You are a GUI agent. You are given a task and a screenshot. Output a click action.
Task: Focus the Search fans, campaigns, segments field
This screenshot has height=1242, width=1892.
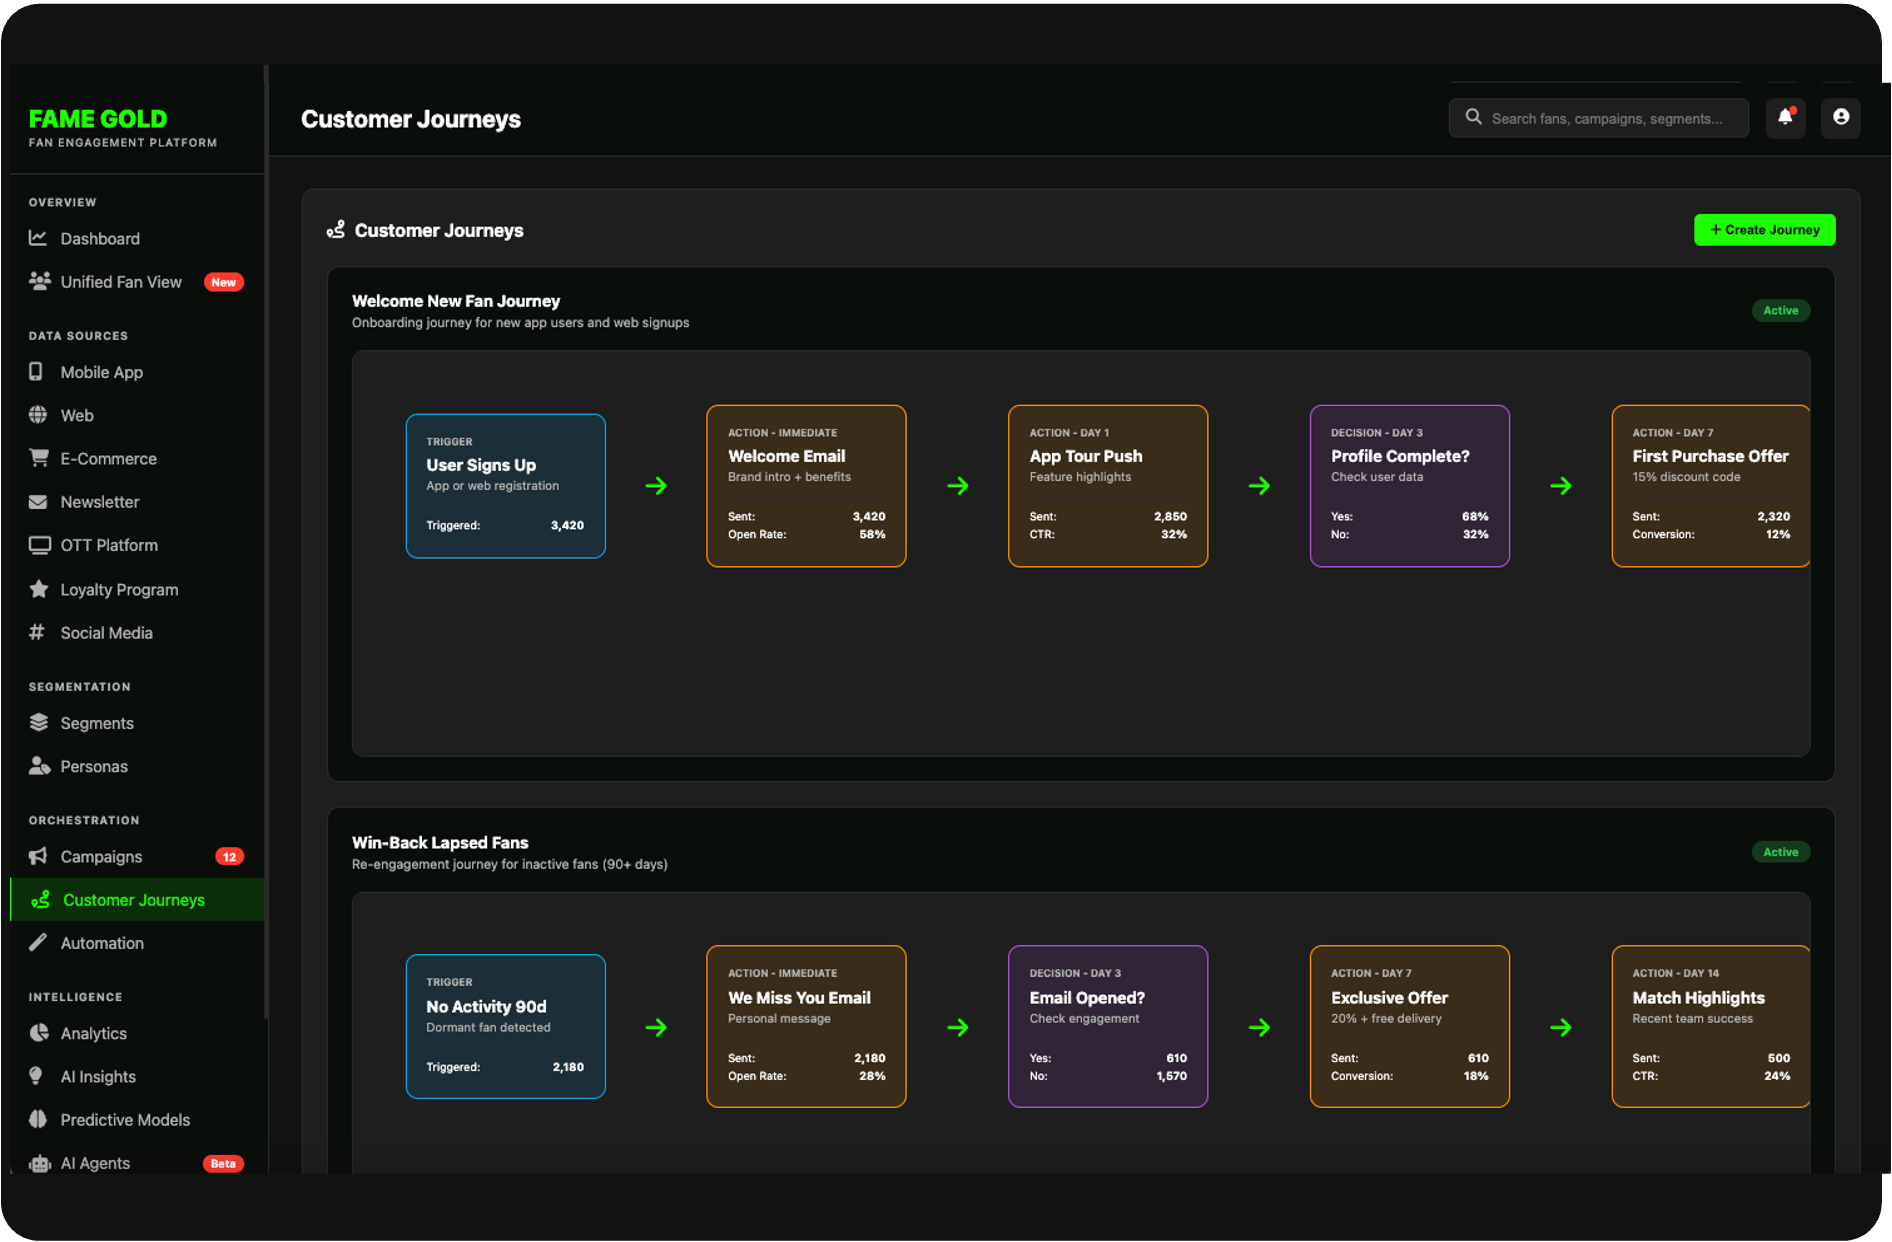coord(1598,118)
